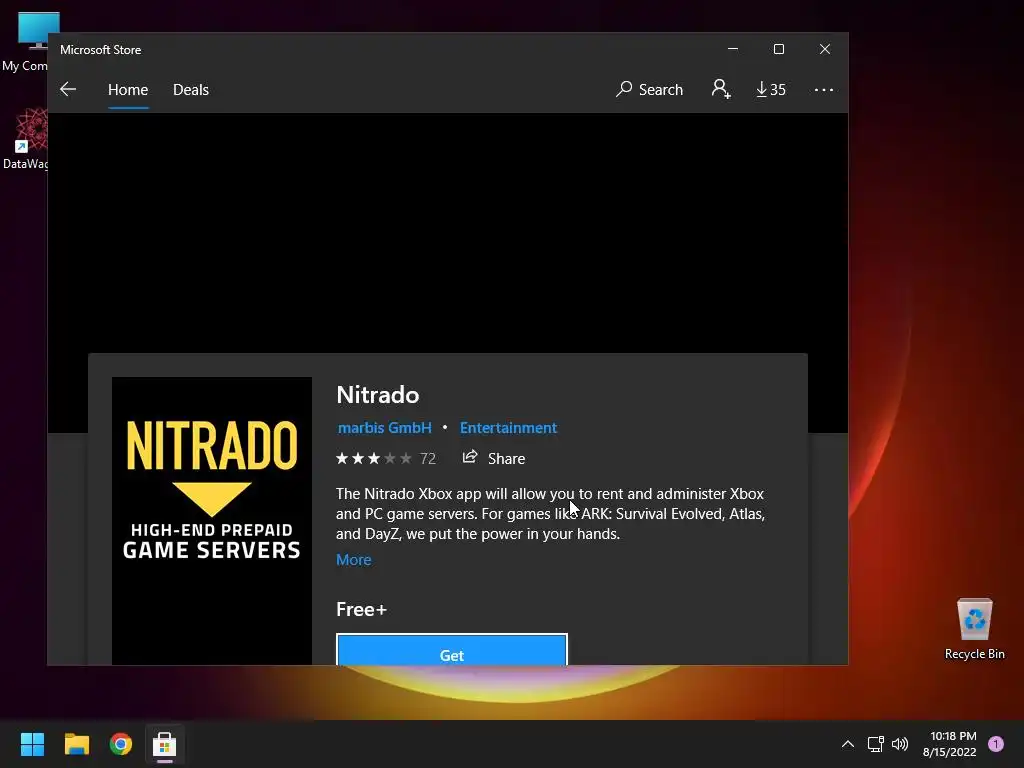This screenshot has width=1024, height=768.
Task: Open the clock showing 10:18 PM
Action: (x=950, y=744)
